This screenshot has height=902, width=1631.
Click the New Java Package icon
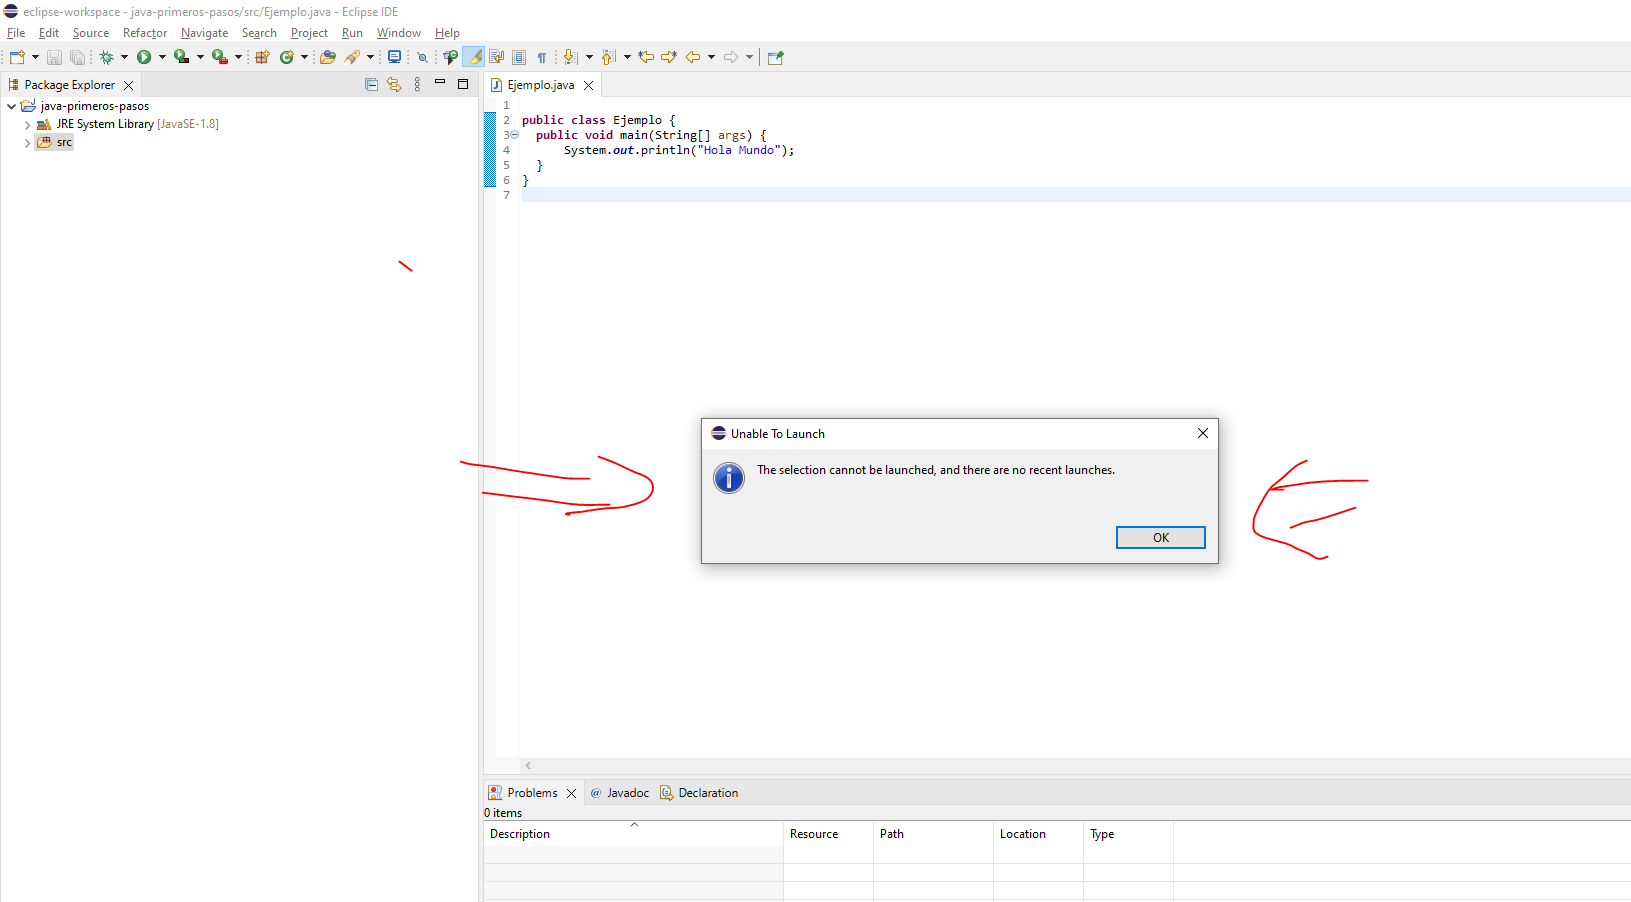click(x=262, y=57)
